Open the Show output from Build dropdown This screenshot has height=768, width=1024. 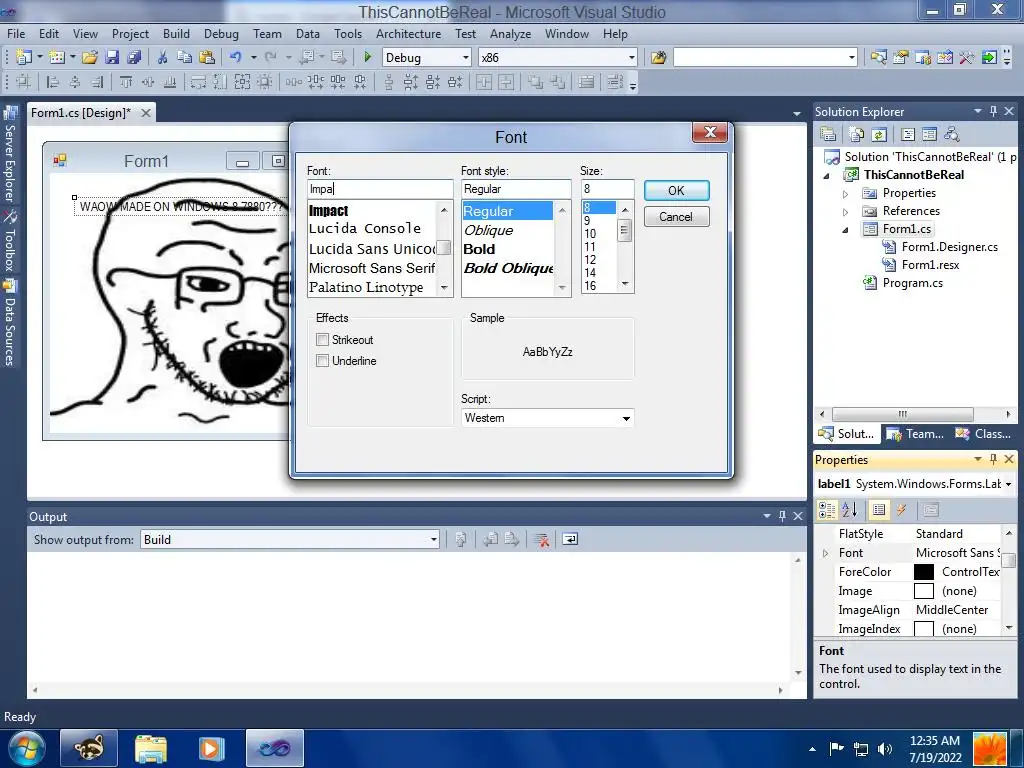click(x=433, y=539)
